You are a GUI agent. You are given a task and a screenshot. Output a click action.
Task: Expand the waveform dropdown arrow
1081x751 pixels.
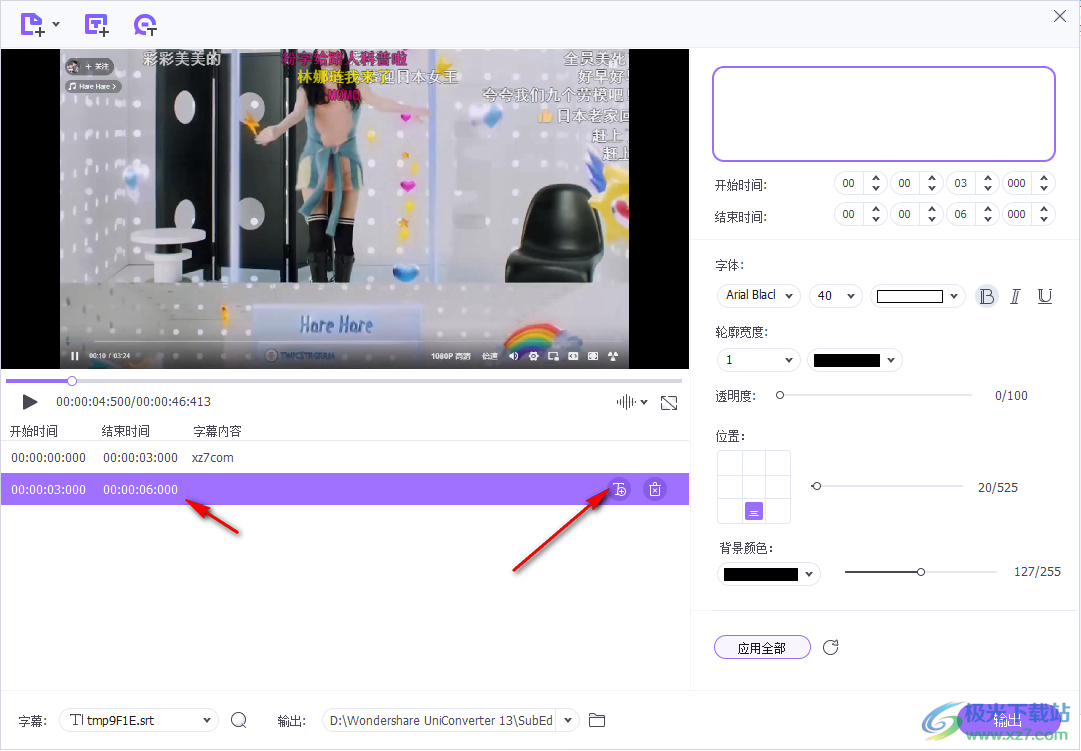pyautogui.click(x=644, y=402)
